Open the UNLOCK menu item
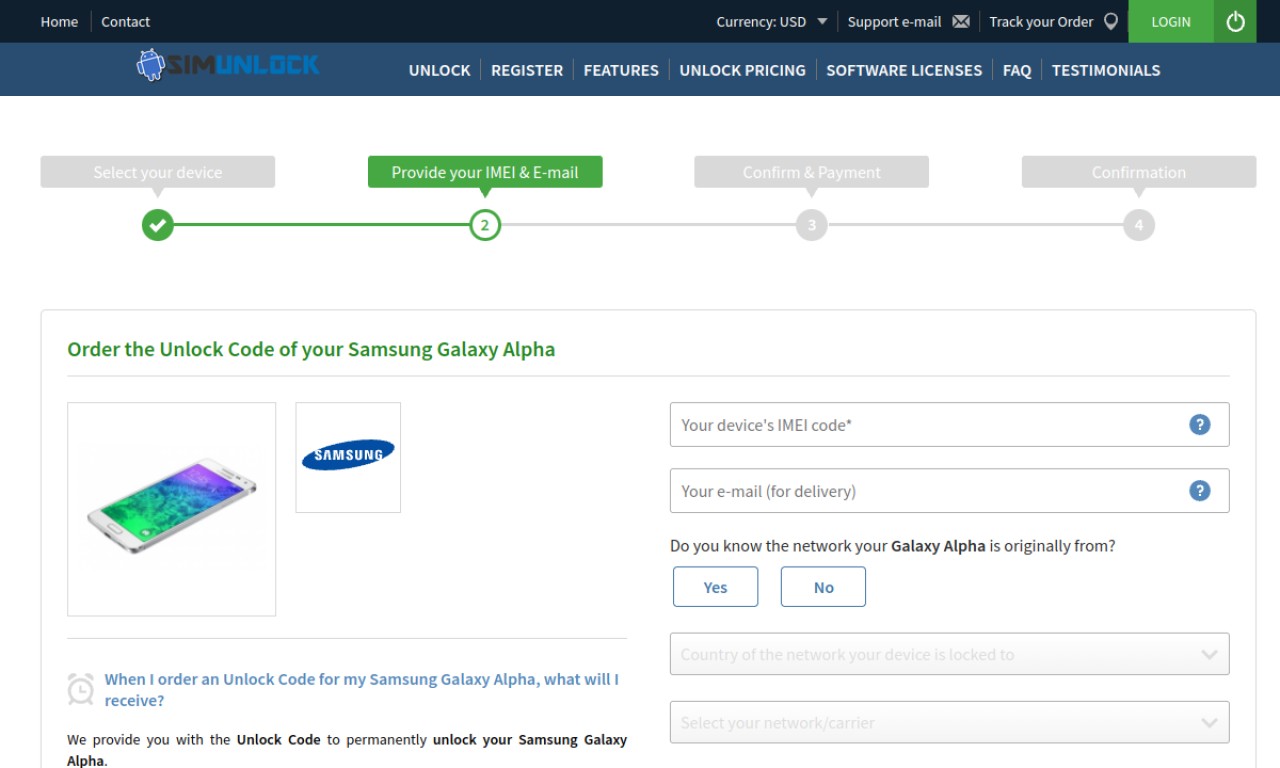Viewport: 1280px width, 768px height. pos(439,70)
